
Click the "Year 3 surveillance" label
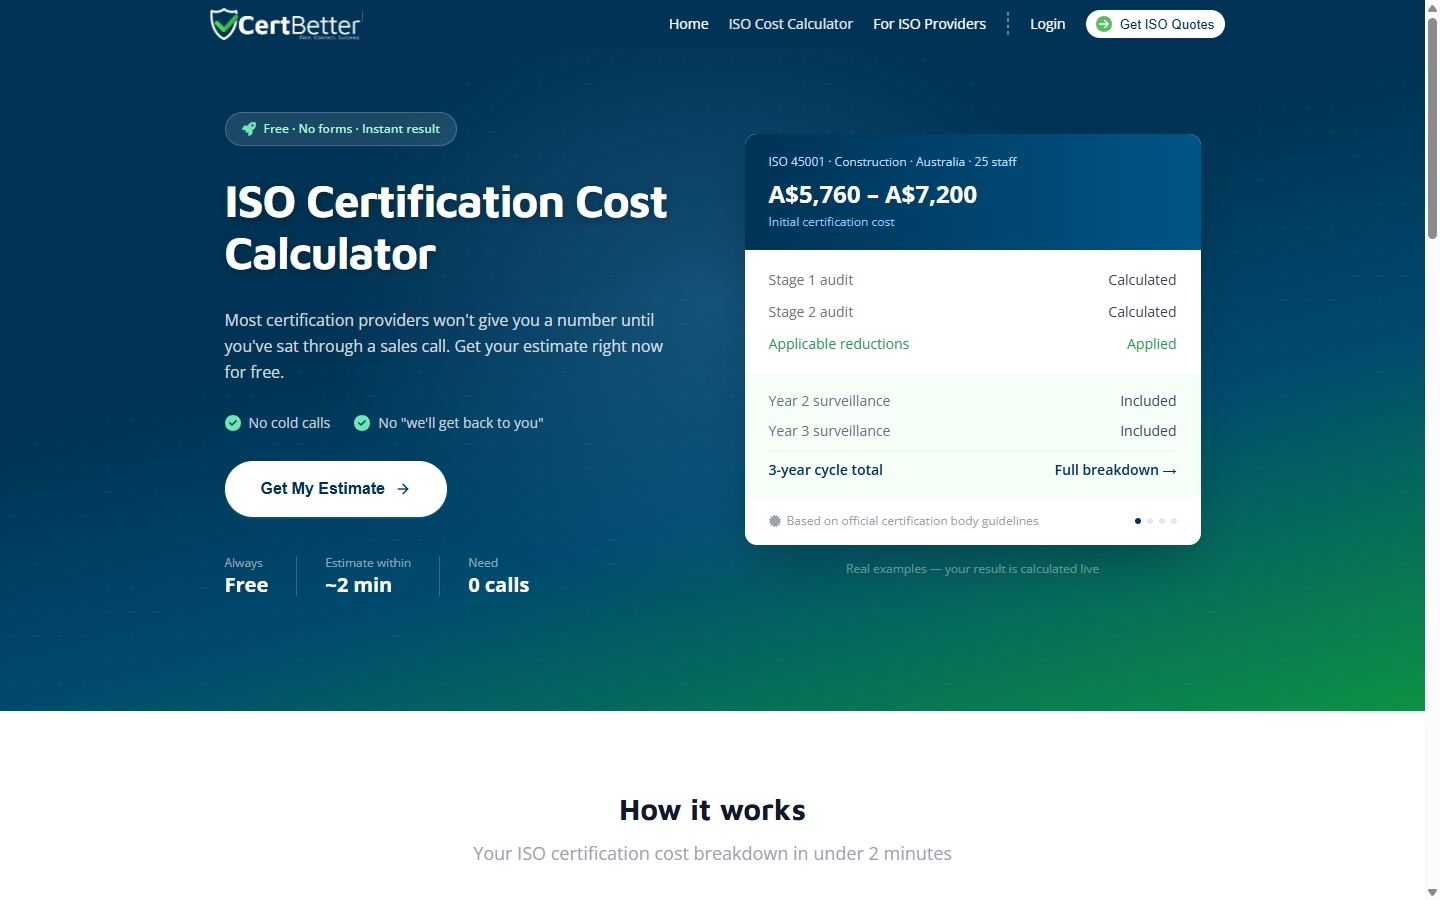[829, 431]
